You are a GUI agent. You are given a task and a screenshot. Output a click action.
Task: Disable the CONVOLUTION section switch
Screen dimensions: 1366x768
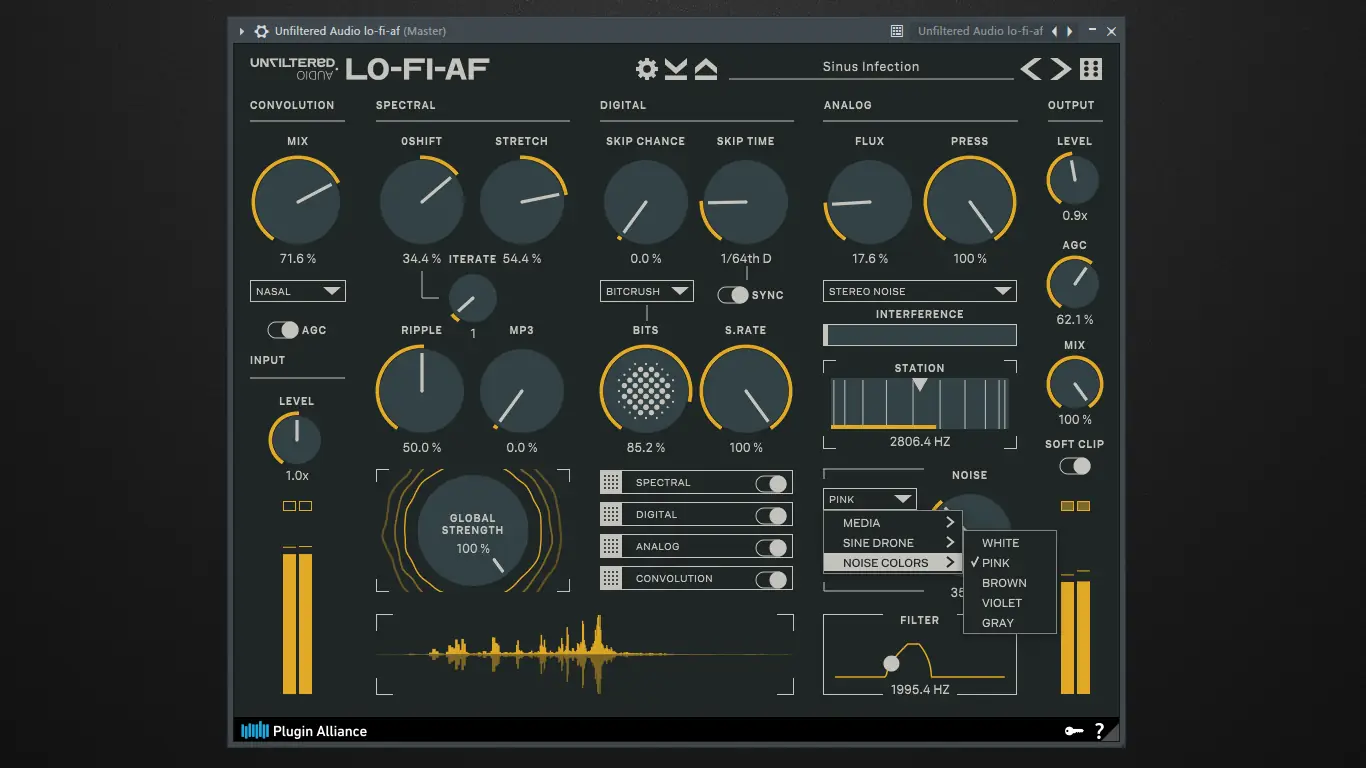click(771, 579)
